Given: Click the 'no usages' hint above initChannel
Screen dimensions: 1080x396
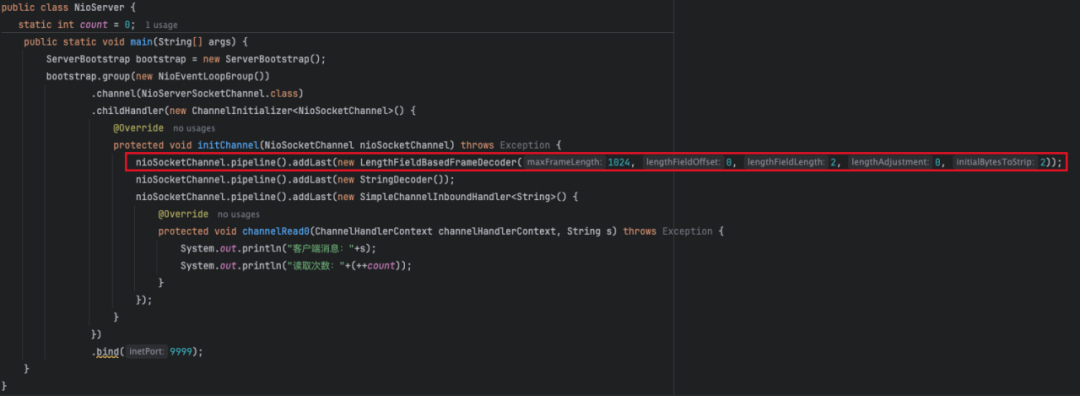Looking at the screenshot, I should pos(194,128).
